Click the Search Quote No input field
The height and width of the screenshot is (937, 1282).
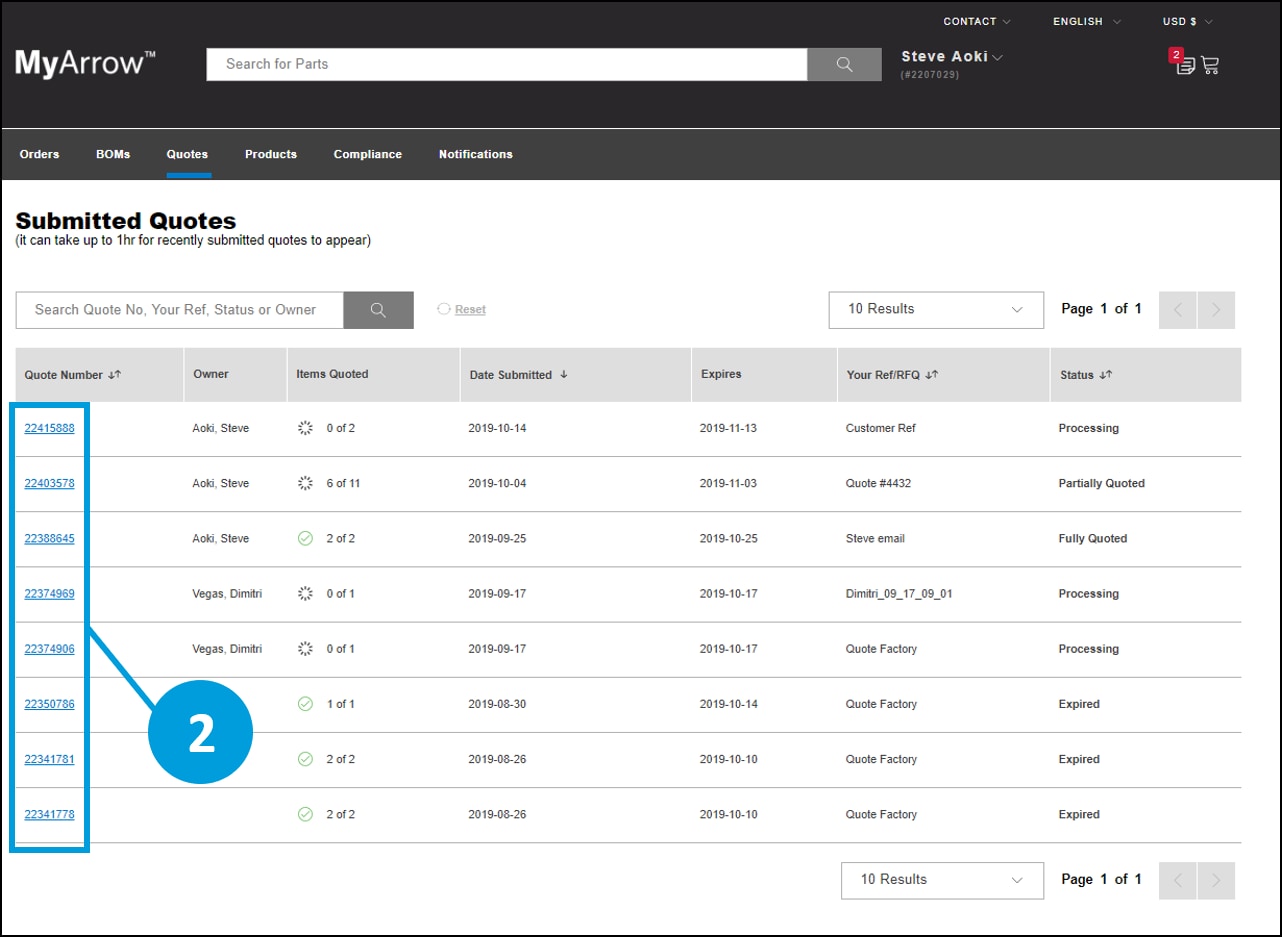180,310
